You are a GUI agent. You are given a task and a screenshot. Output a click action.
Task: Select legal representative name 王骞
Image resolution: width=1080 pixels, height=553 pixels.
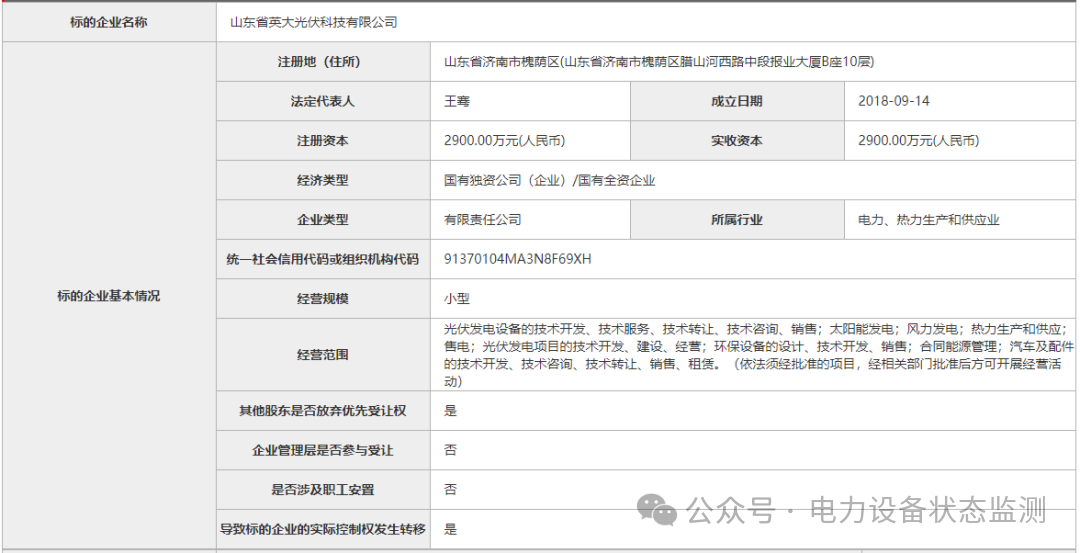coord(457,101)
